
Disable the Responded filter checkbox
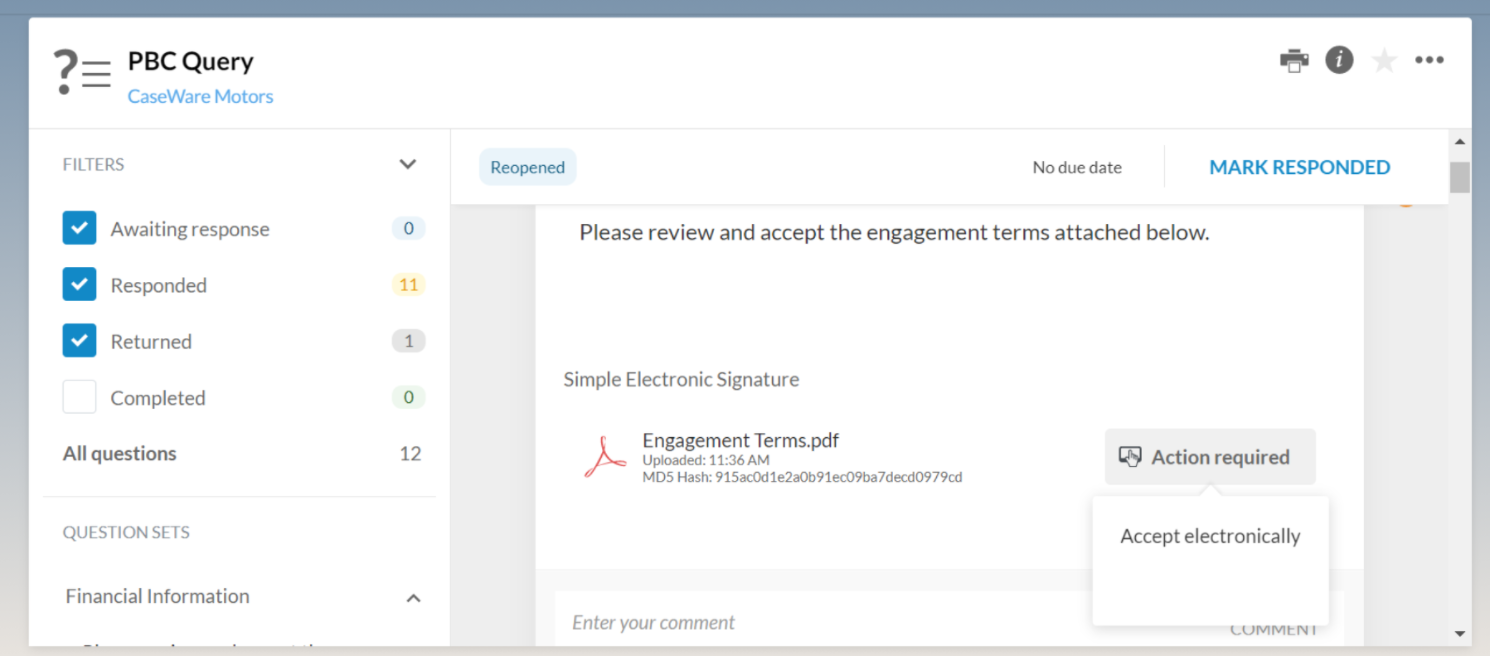click(79, 284)
